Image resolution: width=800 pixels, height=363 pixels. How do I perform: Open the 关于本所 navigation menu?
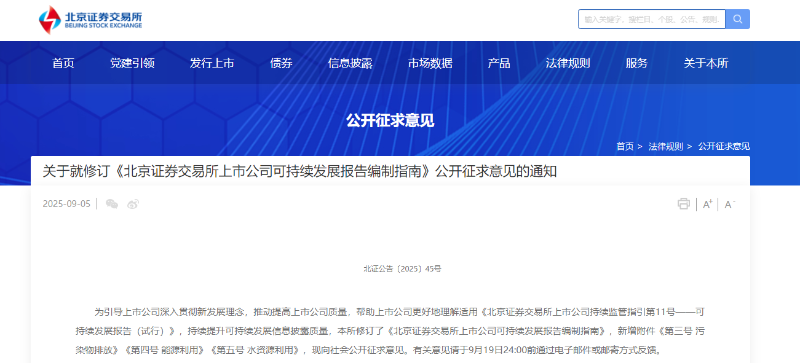(x=706, y=63)
